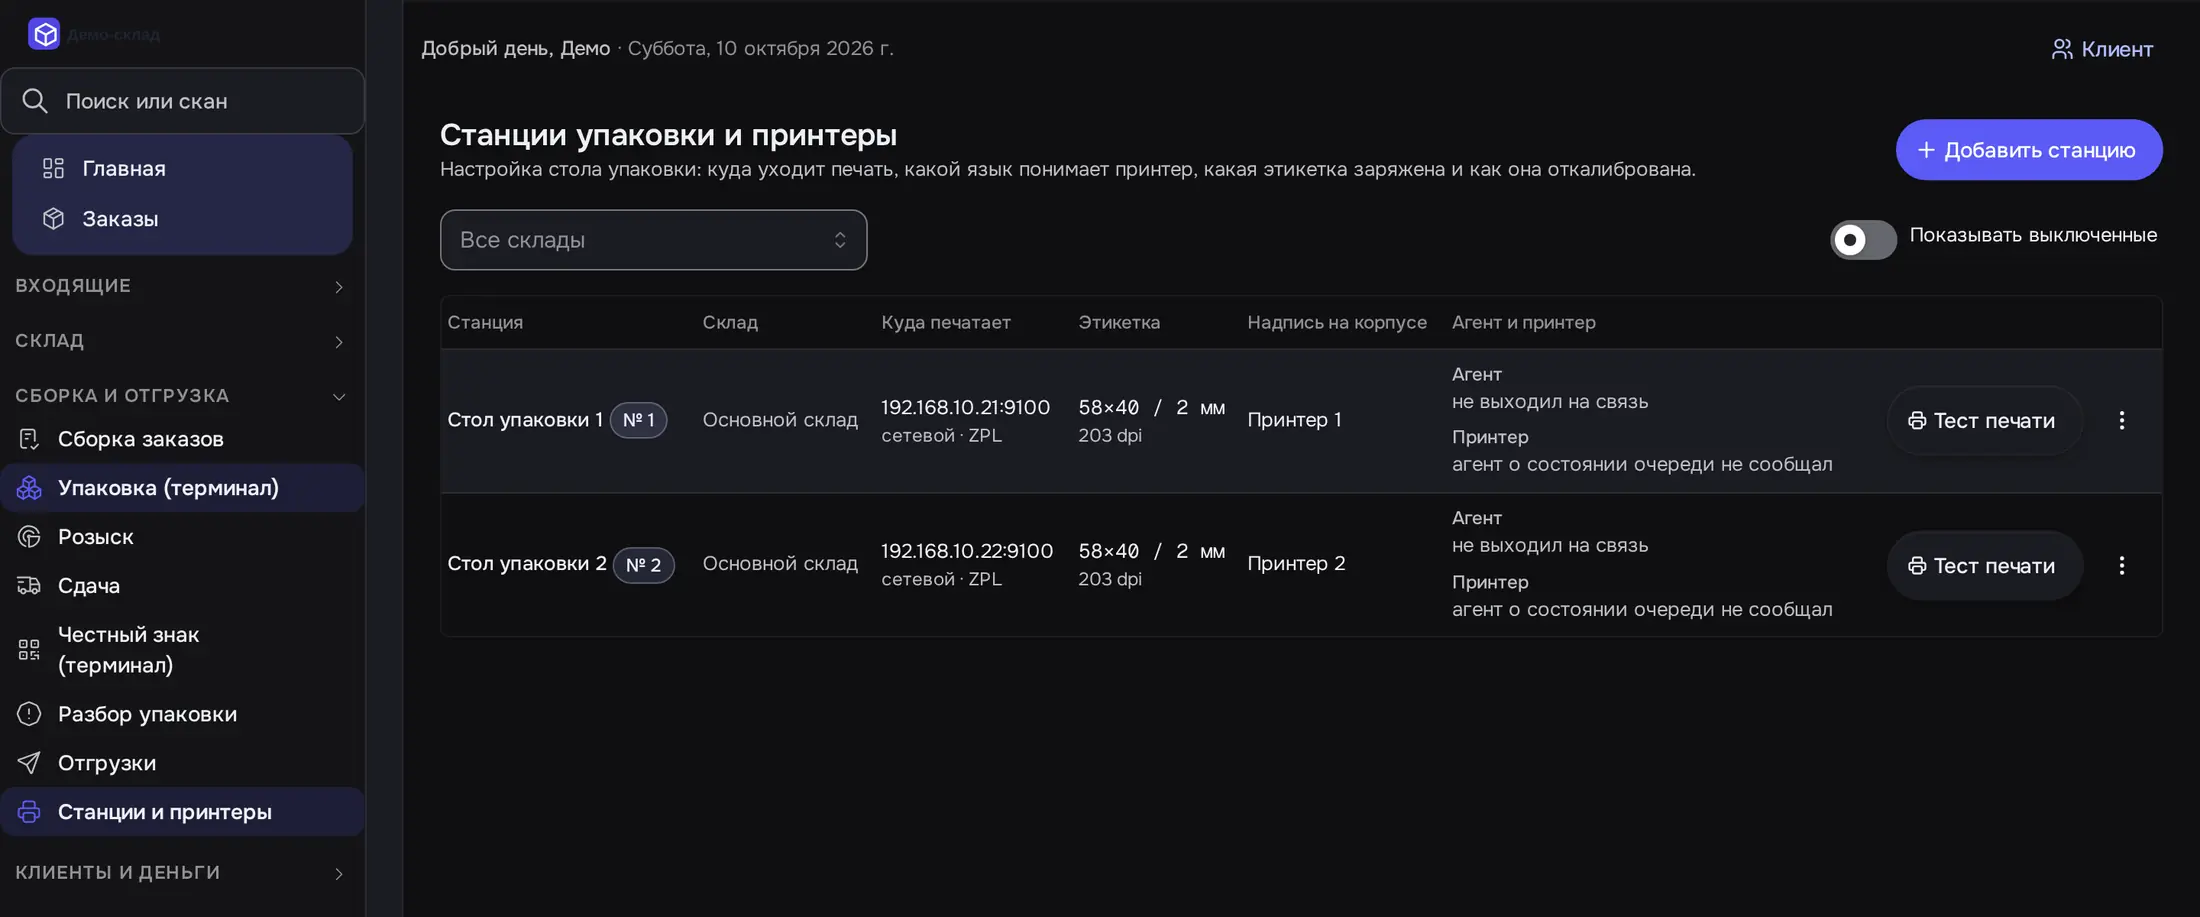The image size is (2200, 917).
Task: Click the Агент и принтер column header
Action: point(1524,322)
